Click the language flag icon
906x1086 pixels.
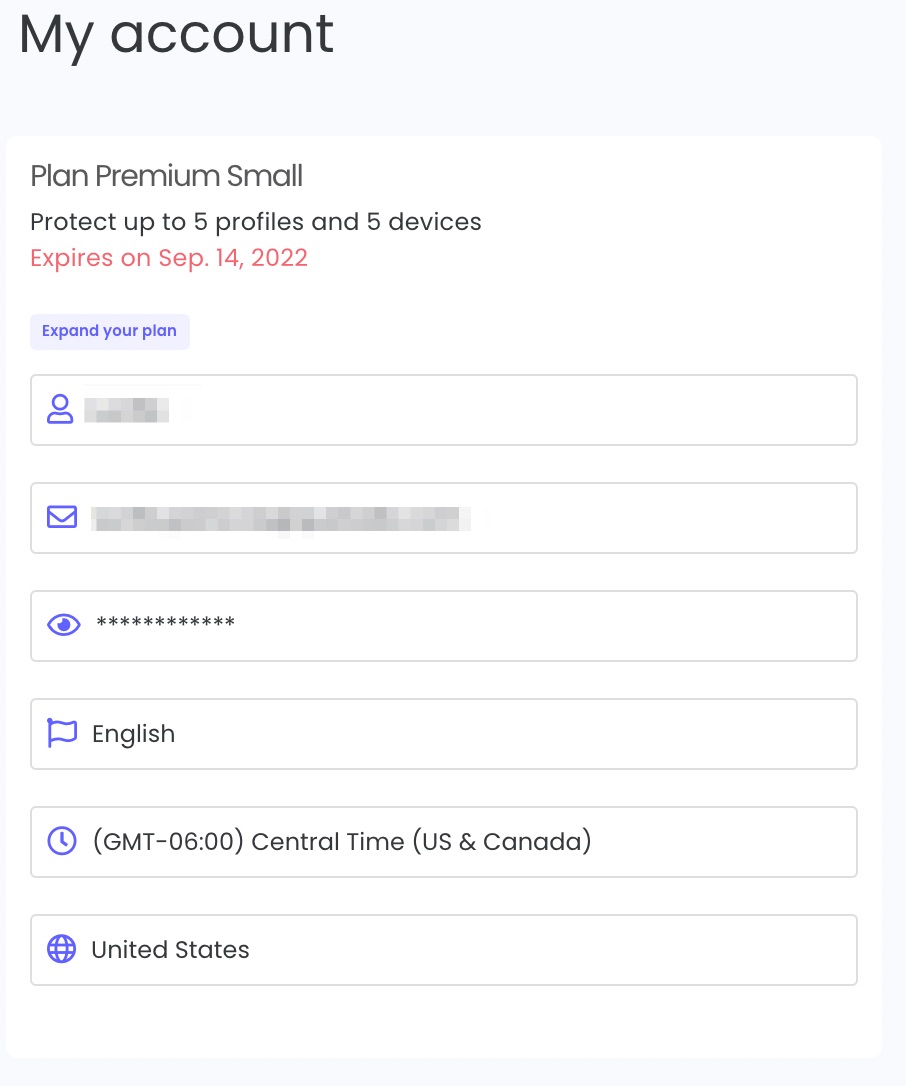pyautogui.click(x=62, y=733)
